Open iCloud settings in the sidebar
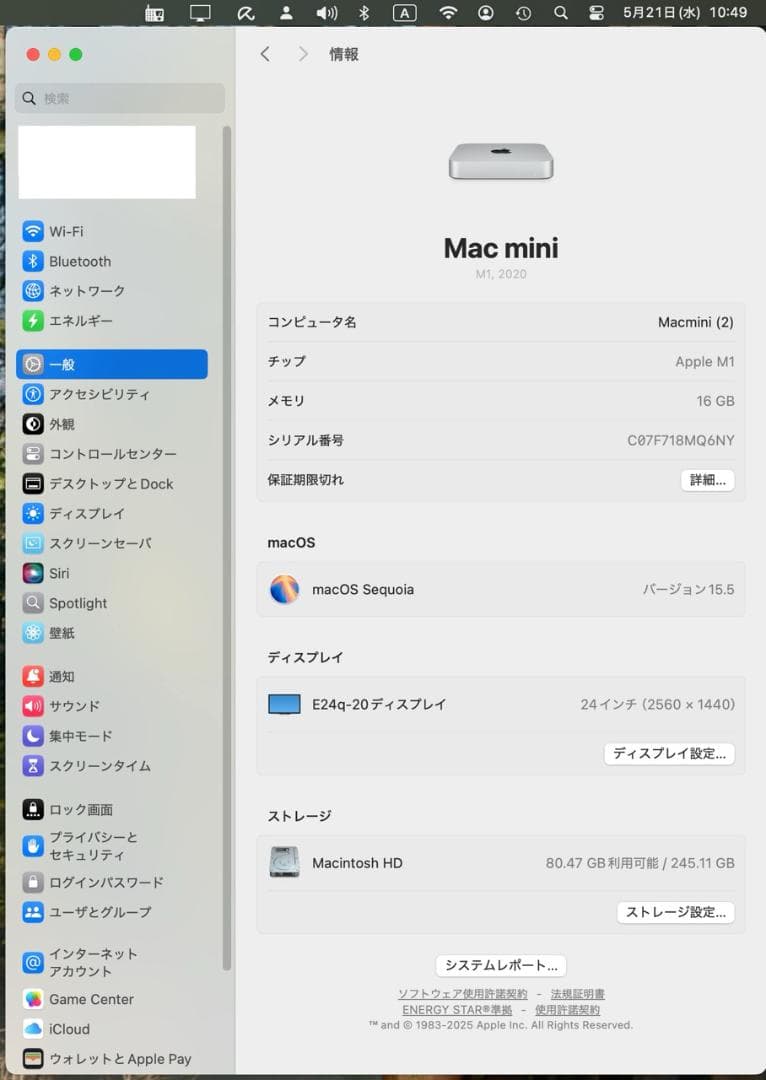Viewport: 766px width, 1080px height. 112,1028
